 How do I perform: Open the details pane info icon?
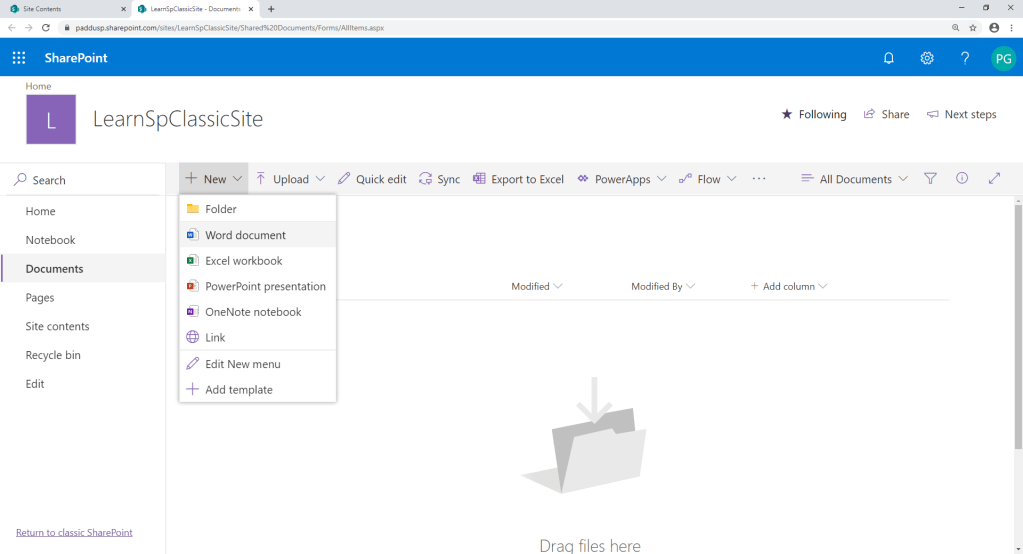962,179
